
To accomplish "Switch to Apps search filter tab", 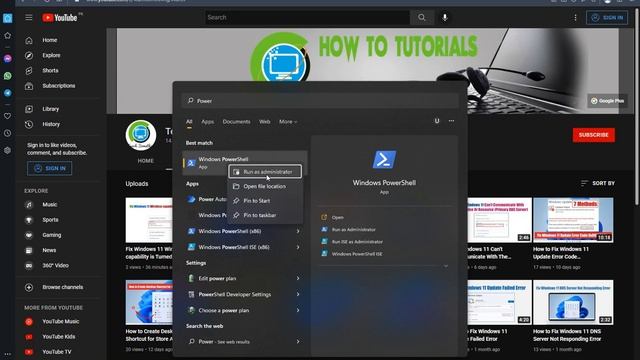I will click(207, 122).
